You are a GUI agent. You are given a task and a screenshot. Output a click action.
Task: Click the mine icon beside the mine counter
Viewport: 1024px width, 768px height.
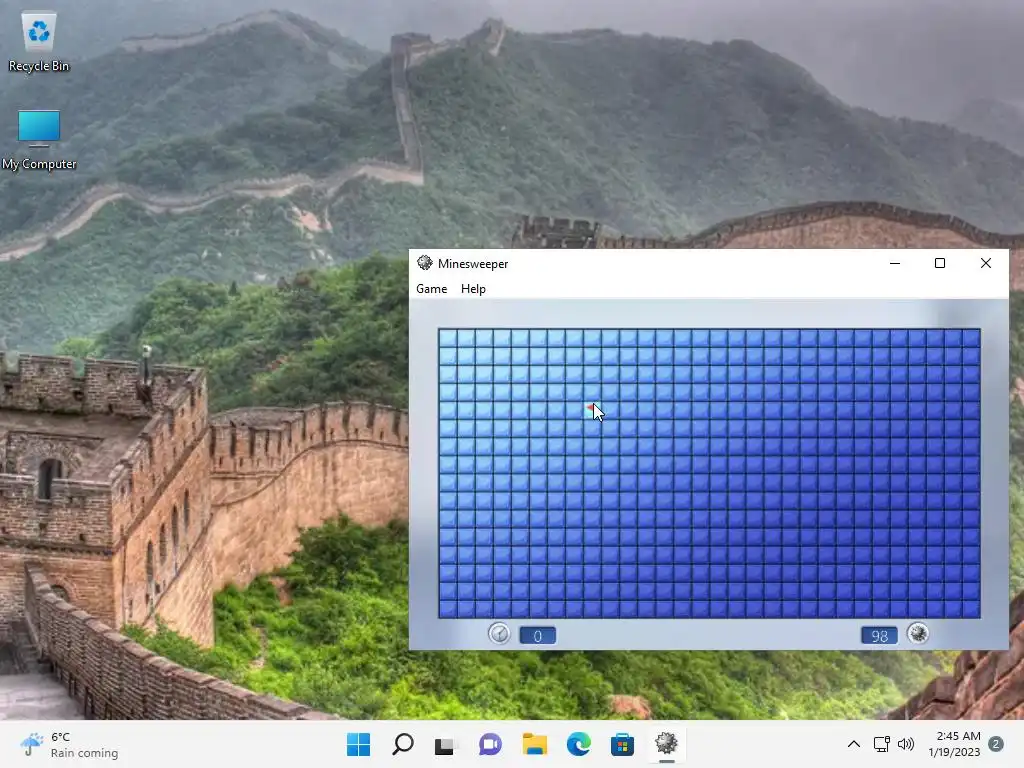[x=918, y=633]
